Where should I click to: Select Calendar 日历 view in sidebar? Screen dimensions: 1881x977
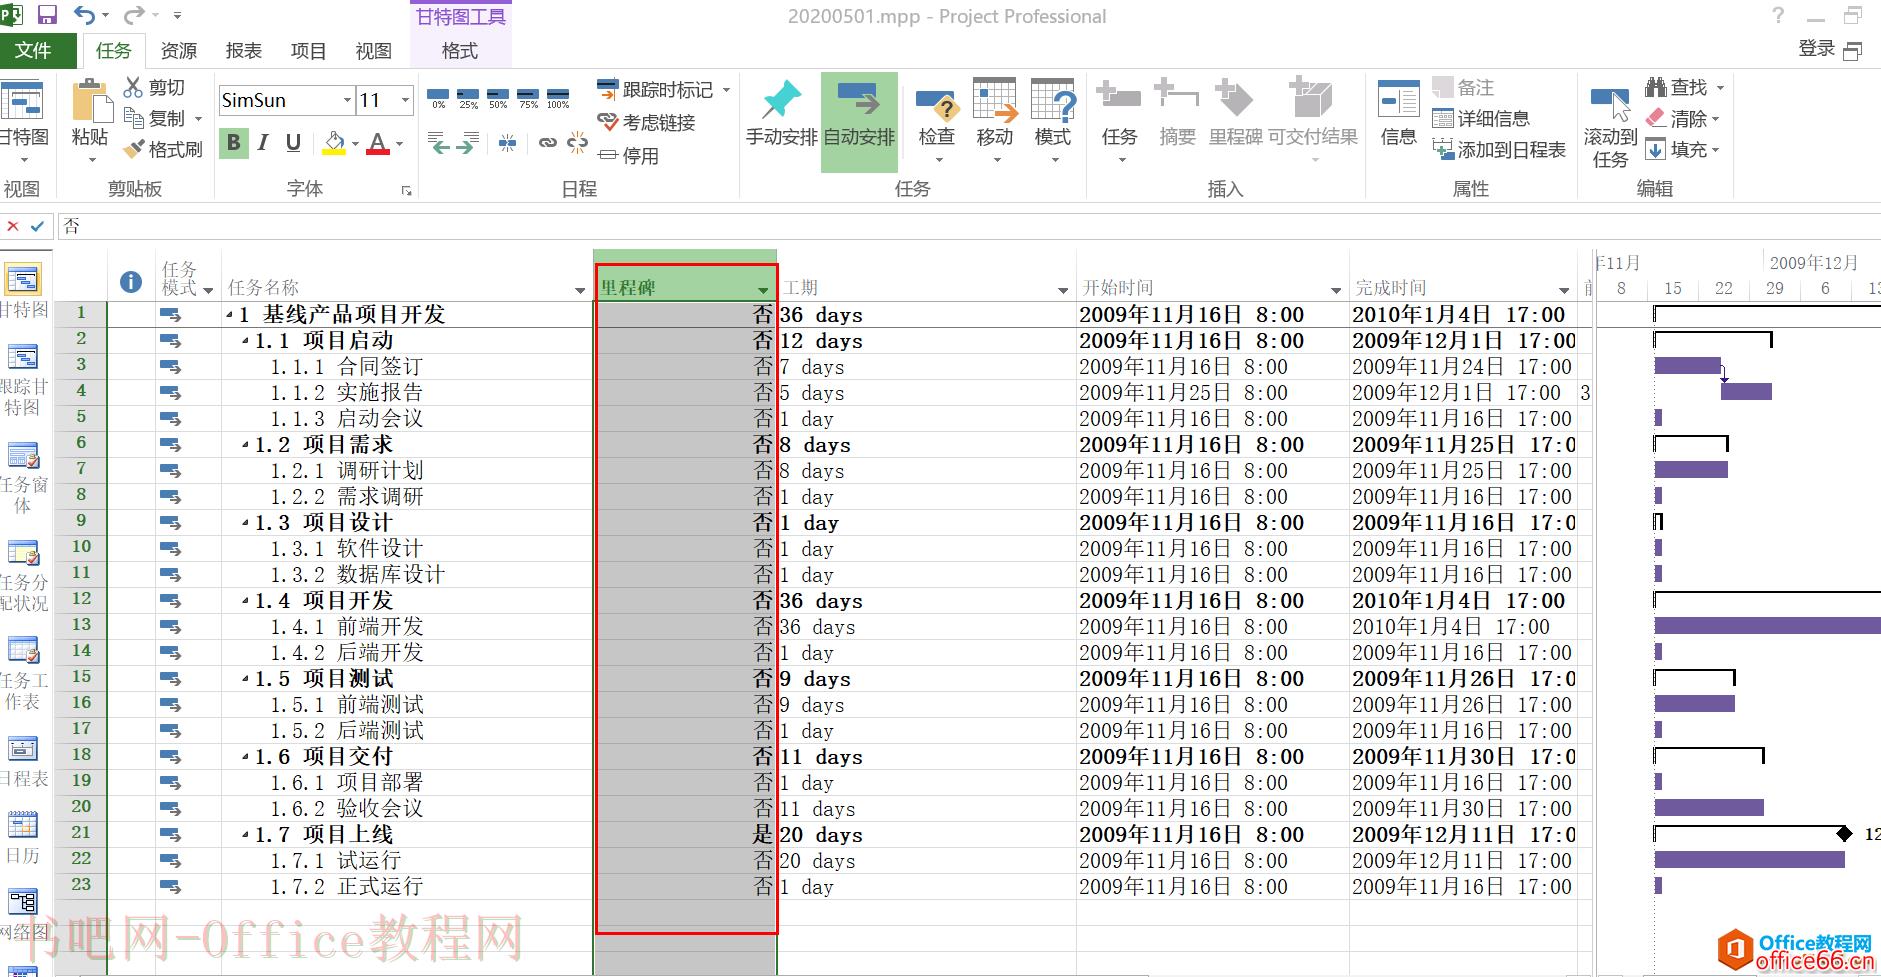(23, 837)
